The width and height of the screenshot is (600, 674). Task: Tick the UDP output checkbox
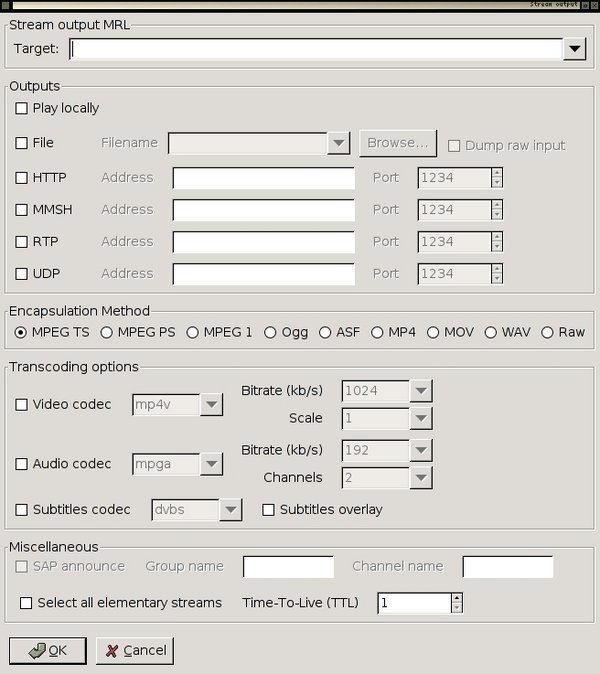[x=21, y=274]
